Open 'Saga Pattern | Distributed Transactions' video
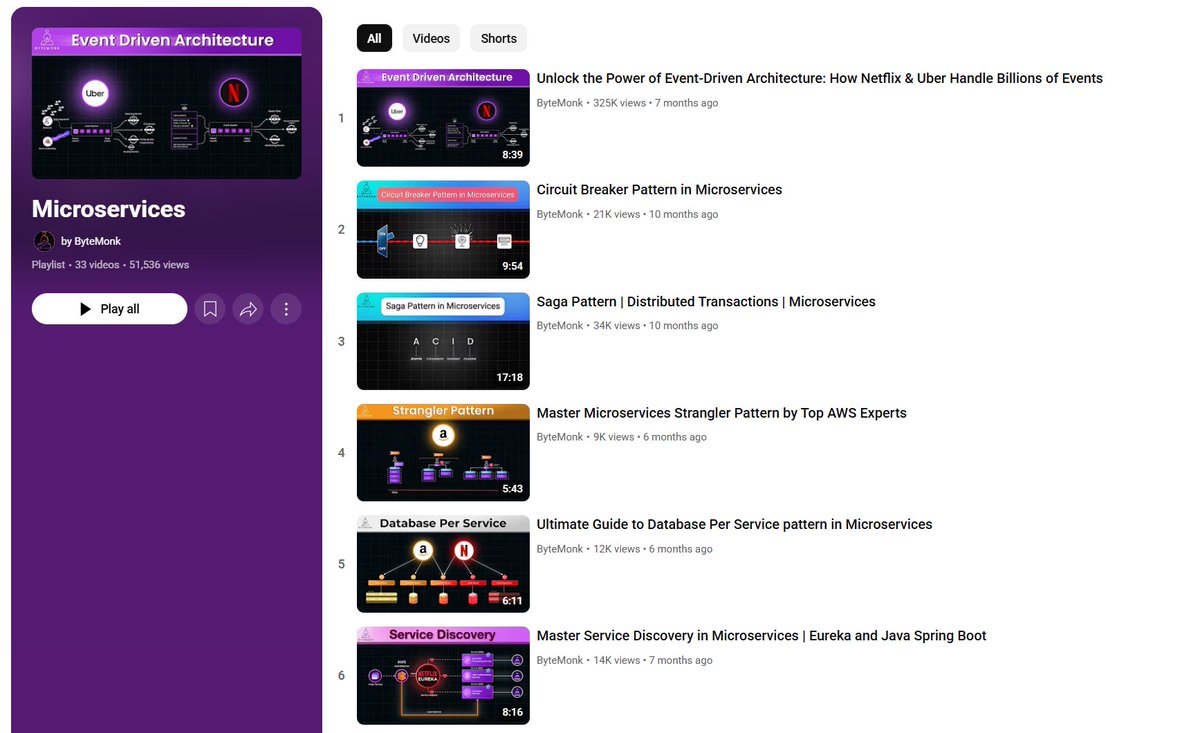Viewport: 1200px width, 733px height. (705, 301)
